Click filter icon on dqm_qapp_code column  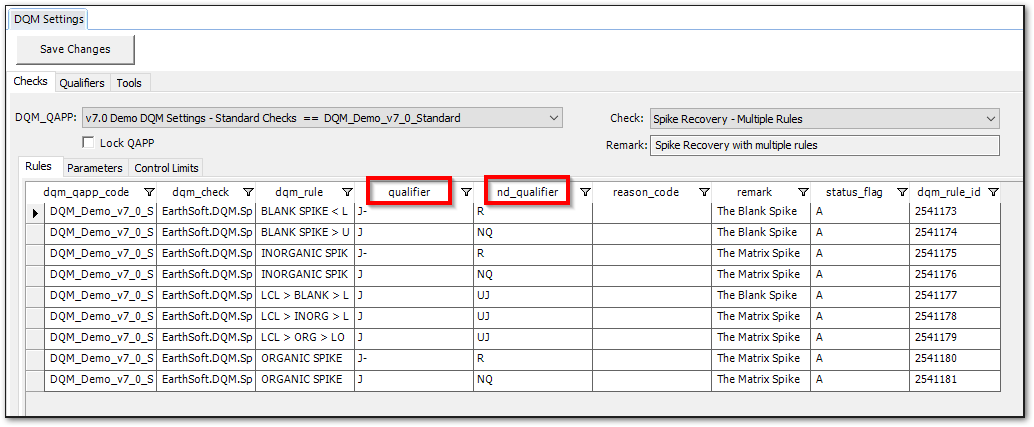[149, 192]
